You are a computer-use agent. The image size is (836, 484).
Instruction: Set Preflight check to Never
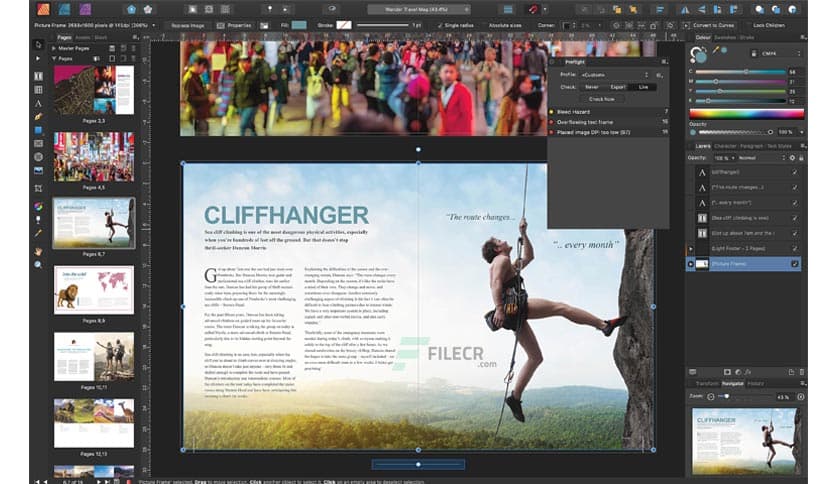(x=591, y=87)
